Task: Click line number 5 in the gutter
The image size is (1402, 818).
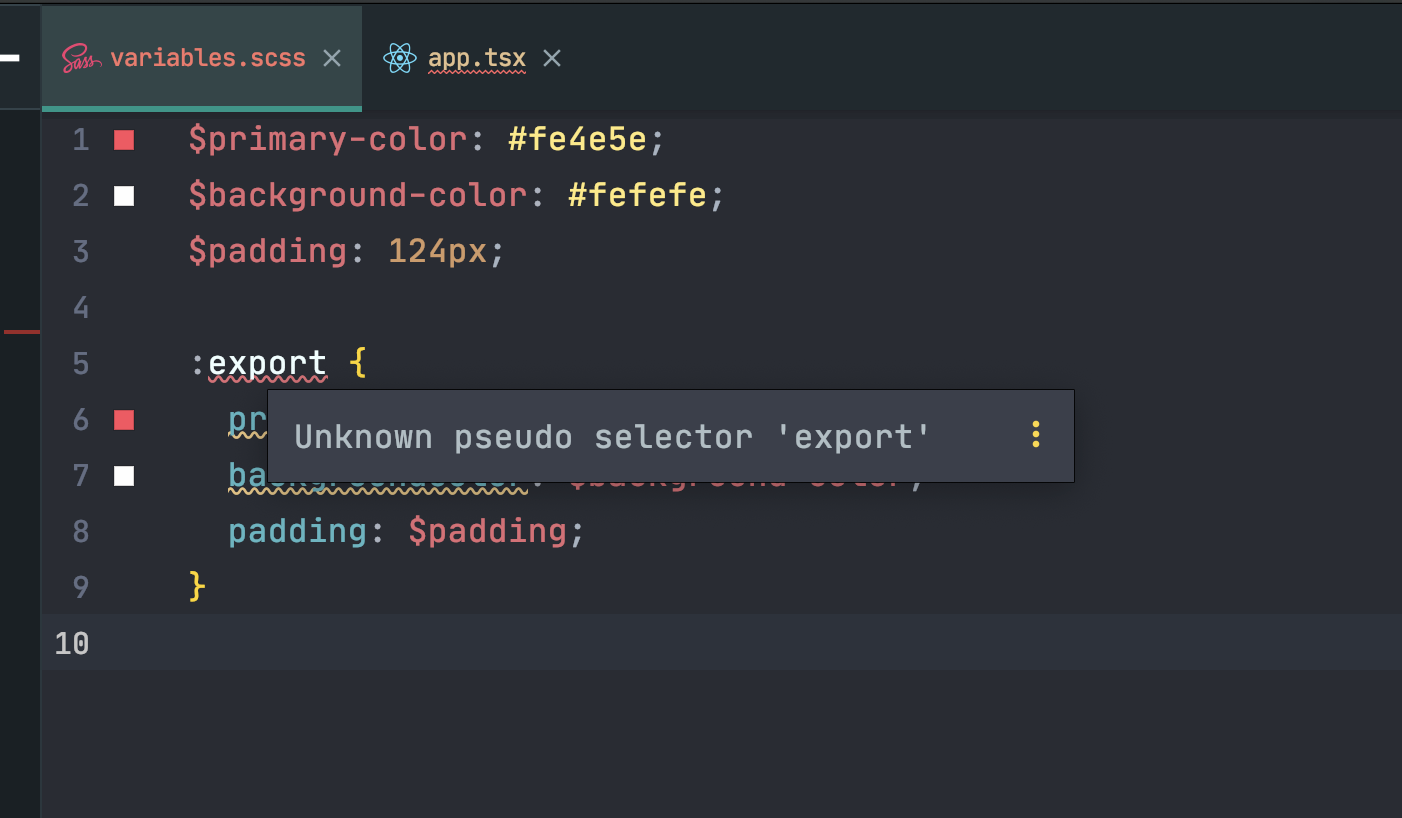Action: [80, 364]
